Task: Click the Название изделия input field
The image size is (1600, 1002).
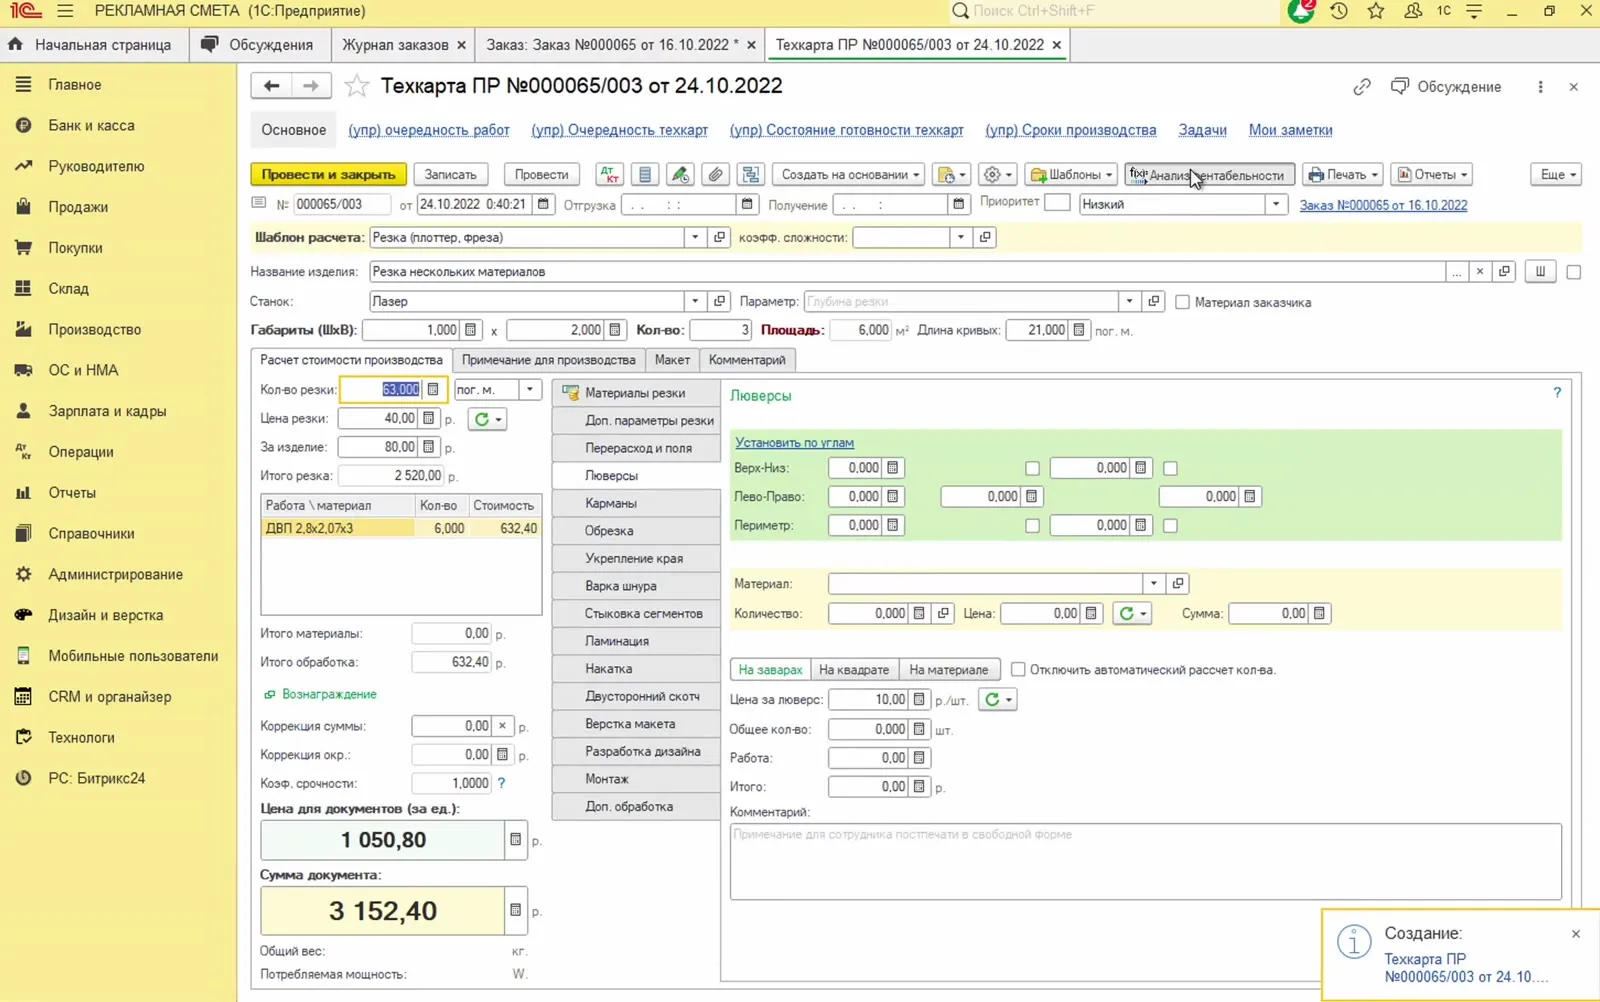Action: [x=907, y=272]
